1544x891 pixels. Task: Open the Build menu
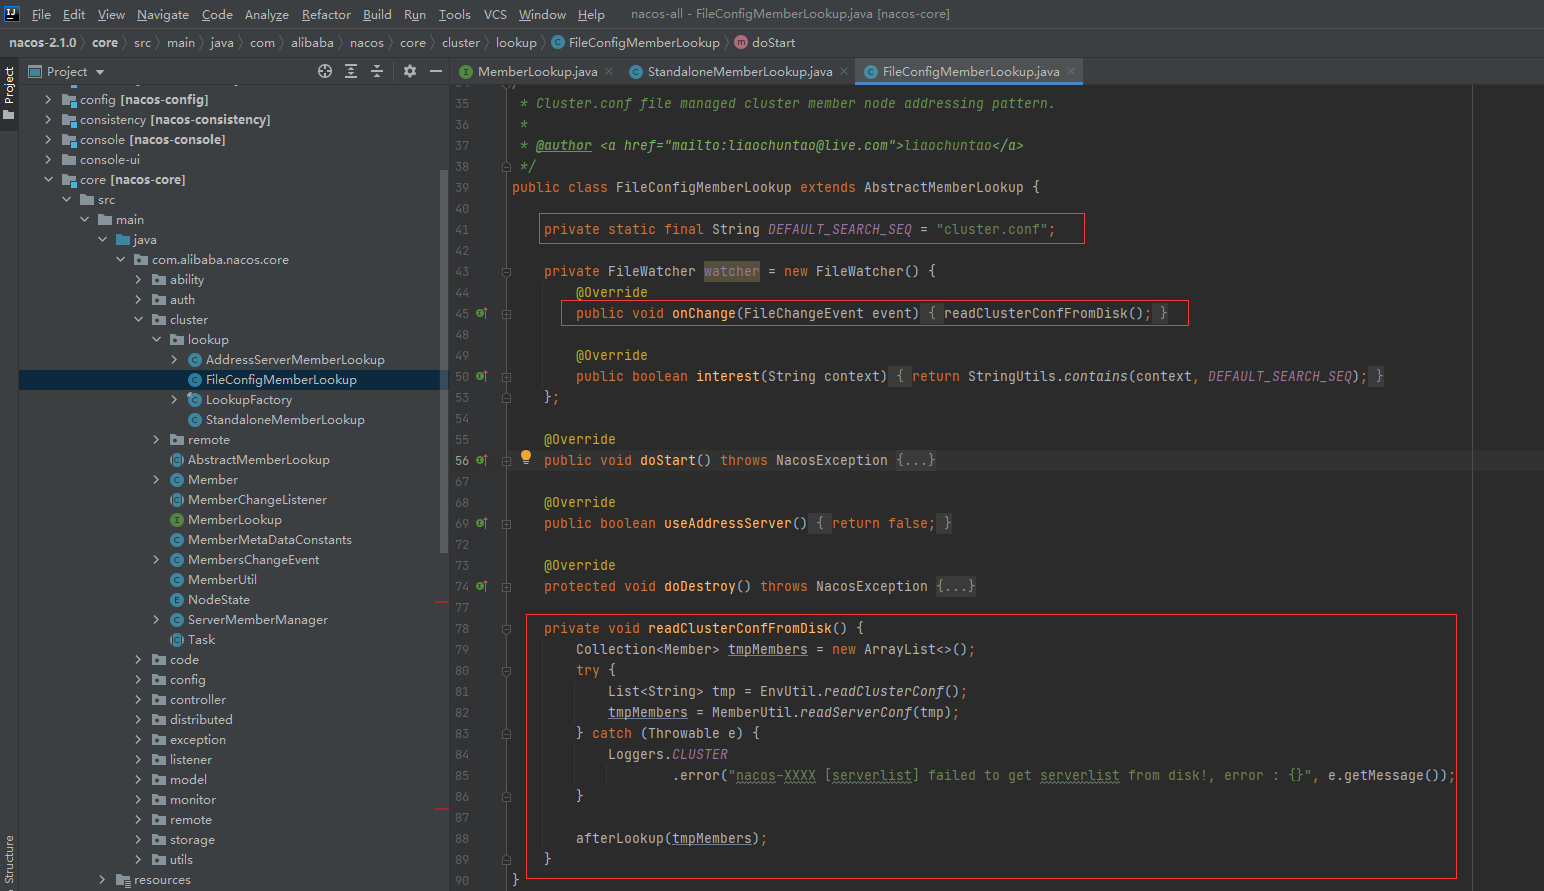pyautogui.click(x=377, y=14)
